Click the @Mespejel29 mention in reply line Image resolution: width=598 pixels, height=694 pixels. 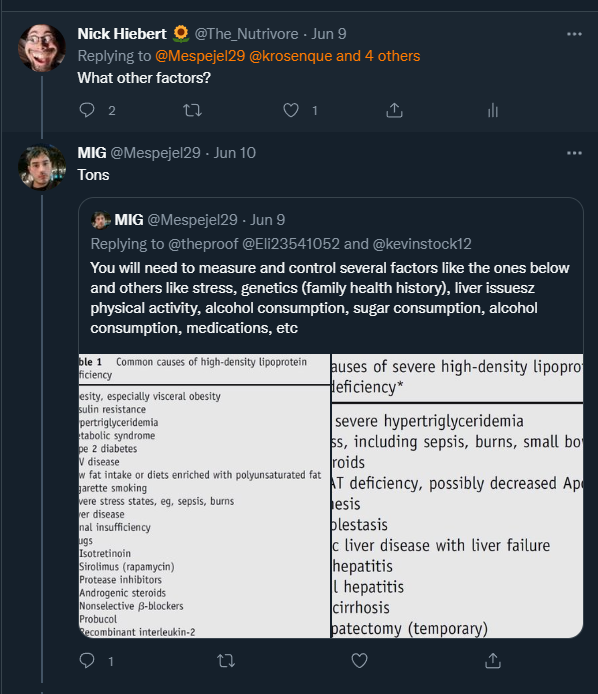pos(200,56)
